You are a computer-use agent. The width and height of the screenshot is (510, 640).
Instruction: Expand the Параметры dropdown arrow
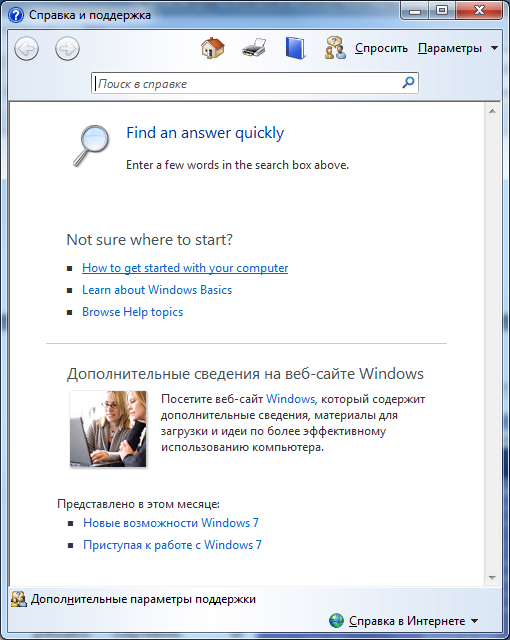click(494, 48)
